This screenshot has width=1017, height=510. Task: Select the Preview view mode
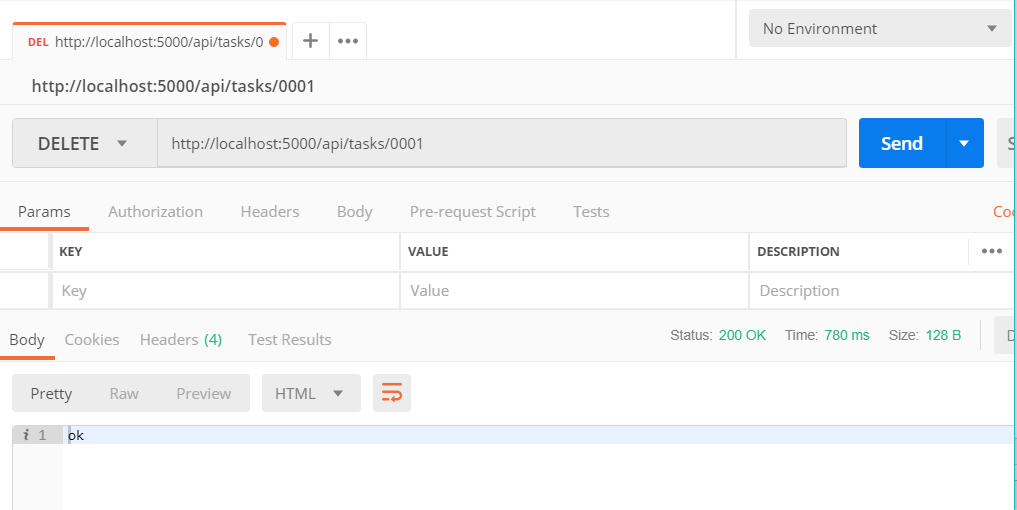[204, 394]
